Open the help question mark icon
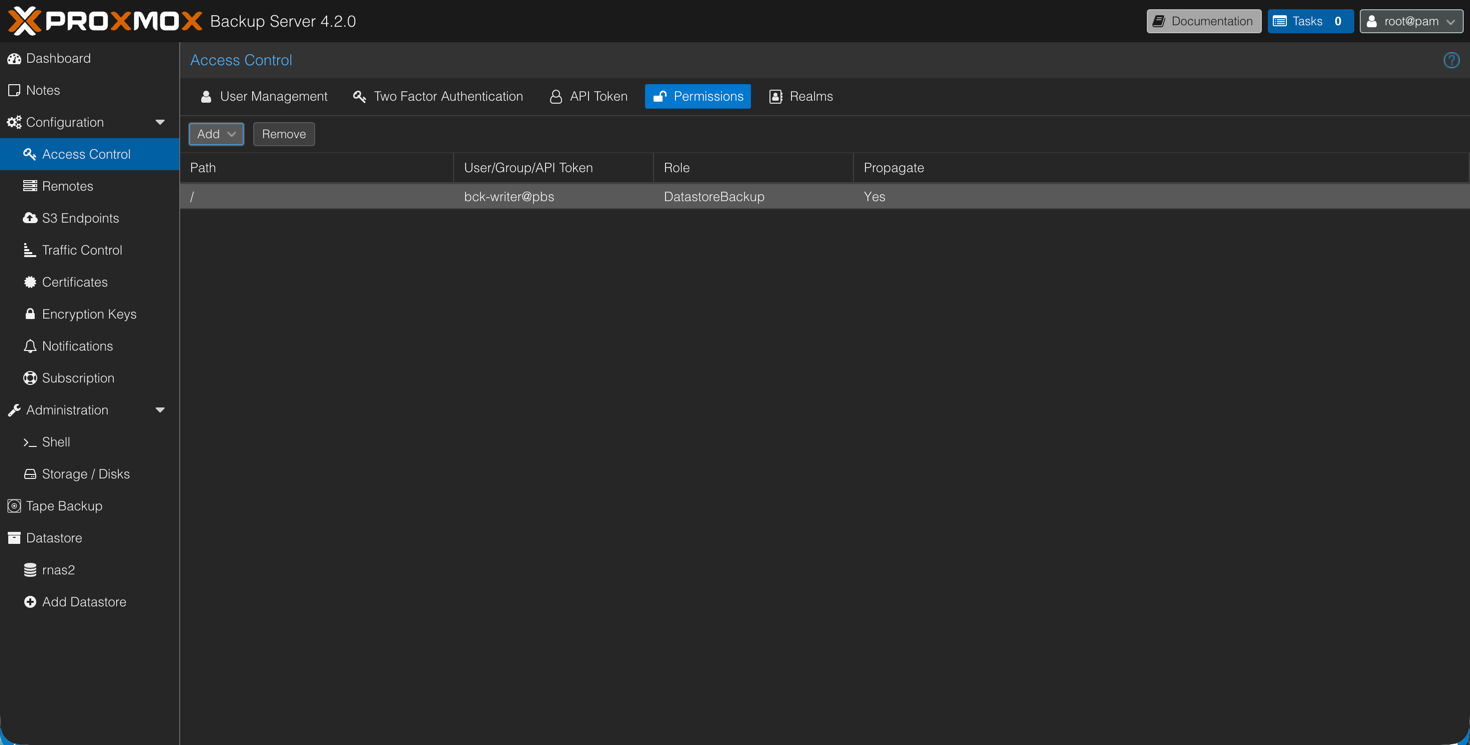Image resolution: width=1470 pixels, height=745 pixels. 1451,60
